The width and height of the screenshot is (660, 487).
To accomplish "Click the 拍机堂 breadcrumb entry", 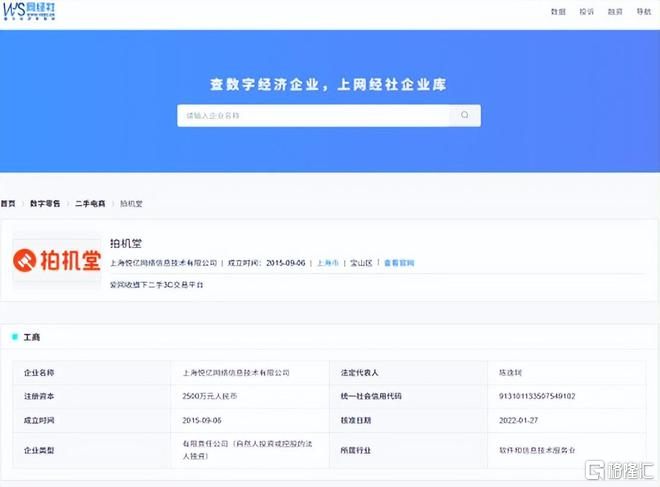I will (x=131, y=204).
